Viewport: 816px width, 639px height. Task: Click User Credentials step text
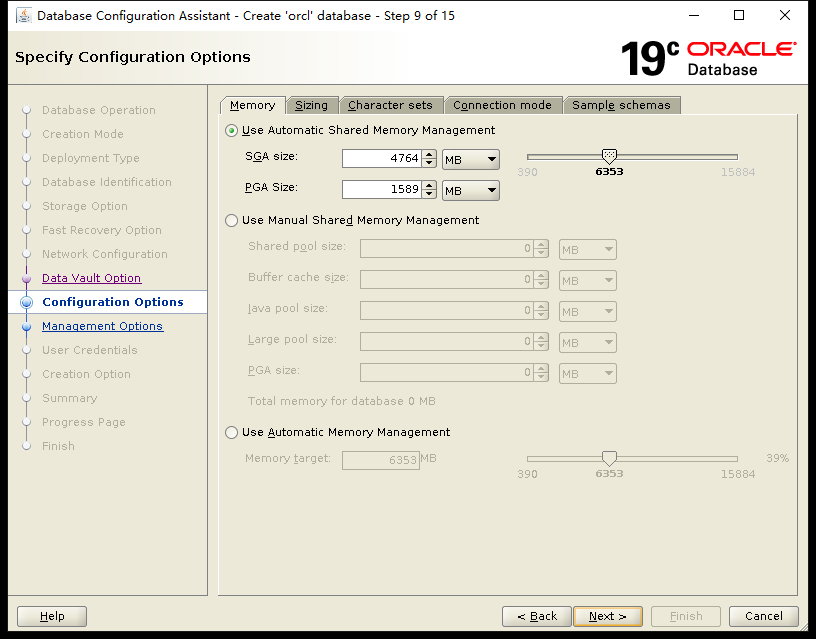[90, 350]
